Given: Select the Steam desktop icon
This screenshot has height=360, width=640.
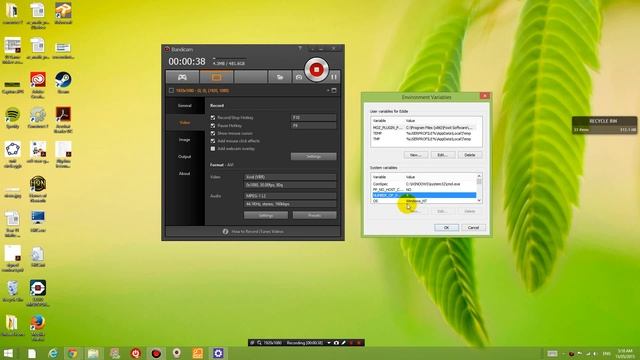Looking at the screenshot, I should (x=63, y=83).
